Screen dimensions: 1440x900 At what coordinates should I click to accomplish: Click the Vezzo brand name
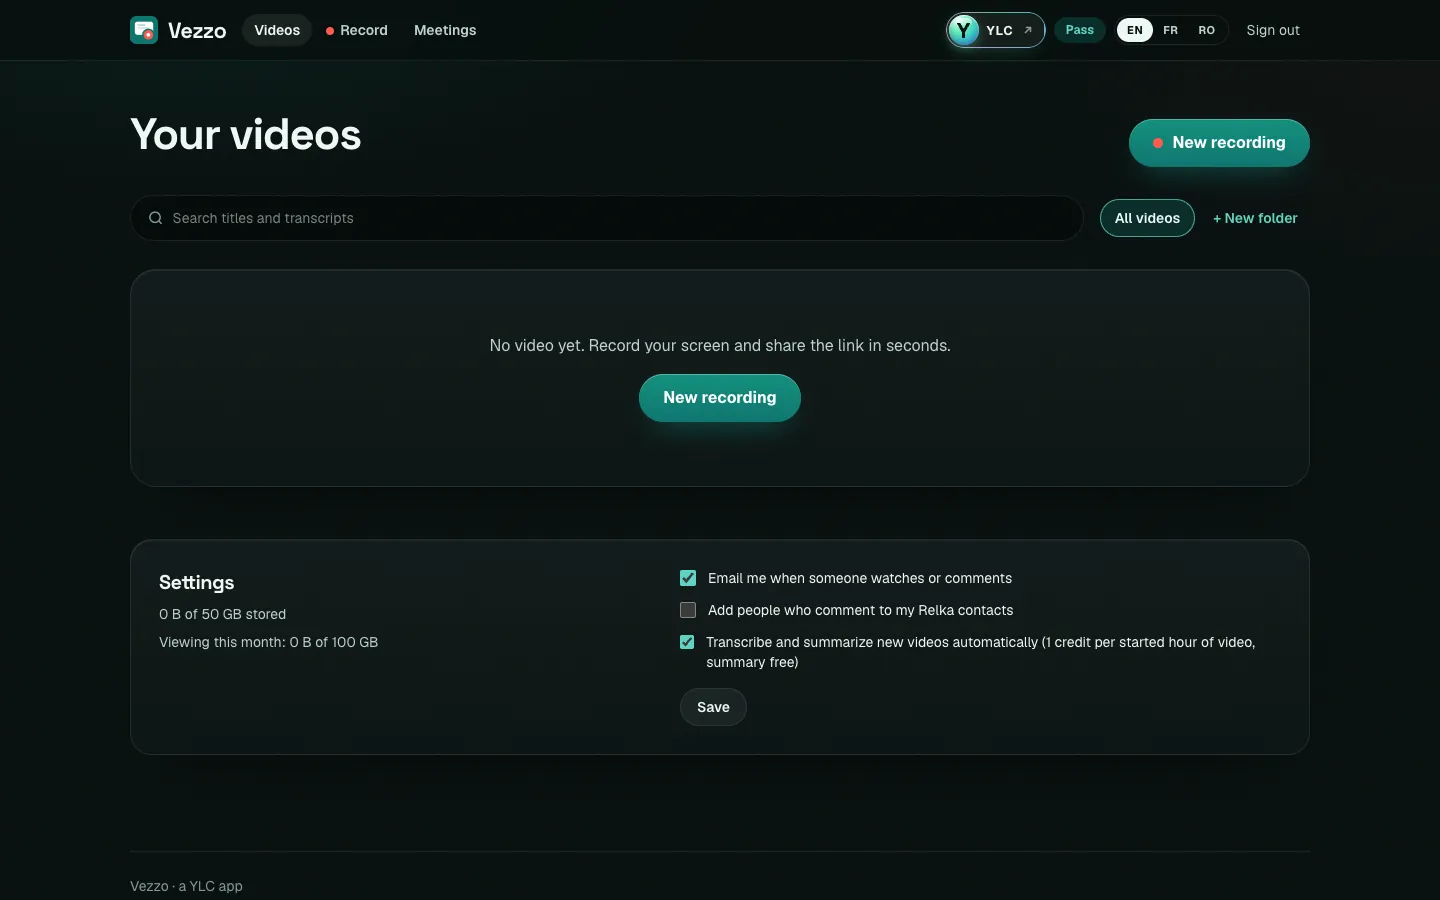click(x=197, y=30)
